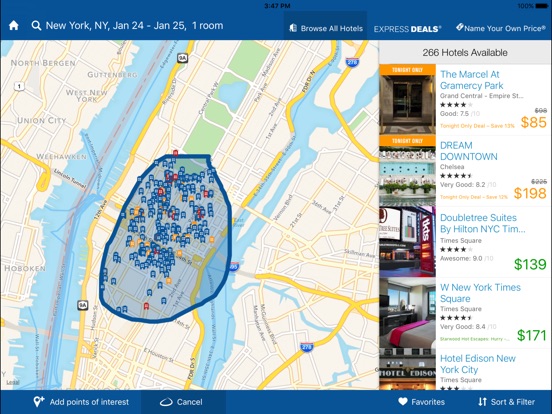Click the hotel building icon beside Browse All Hotels
The height and width of the screenshot is (414, 552).
[x=293, y=28]
